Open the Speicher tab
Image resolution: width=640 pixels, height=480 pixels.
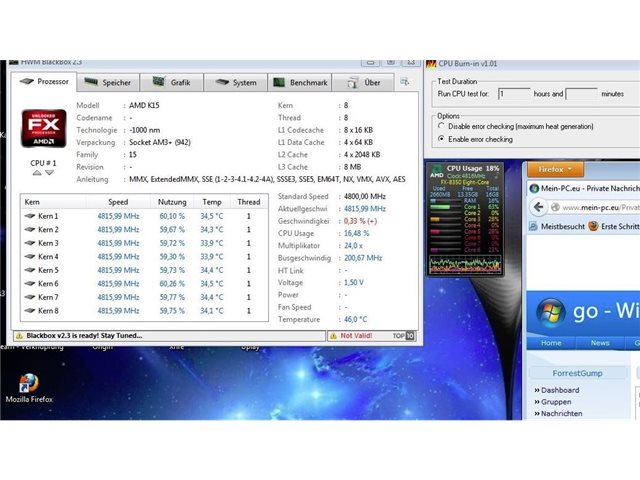click(108, 82)
